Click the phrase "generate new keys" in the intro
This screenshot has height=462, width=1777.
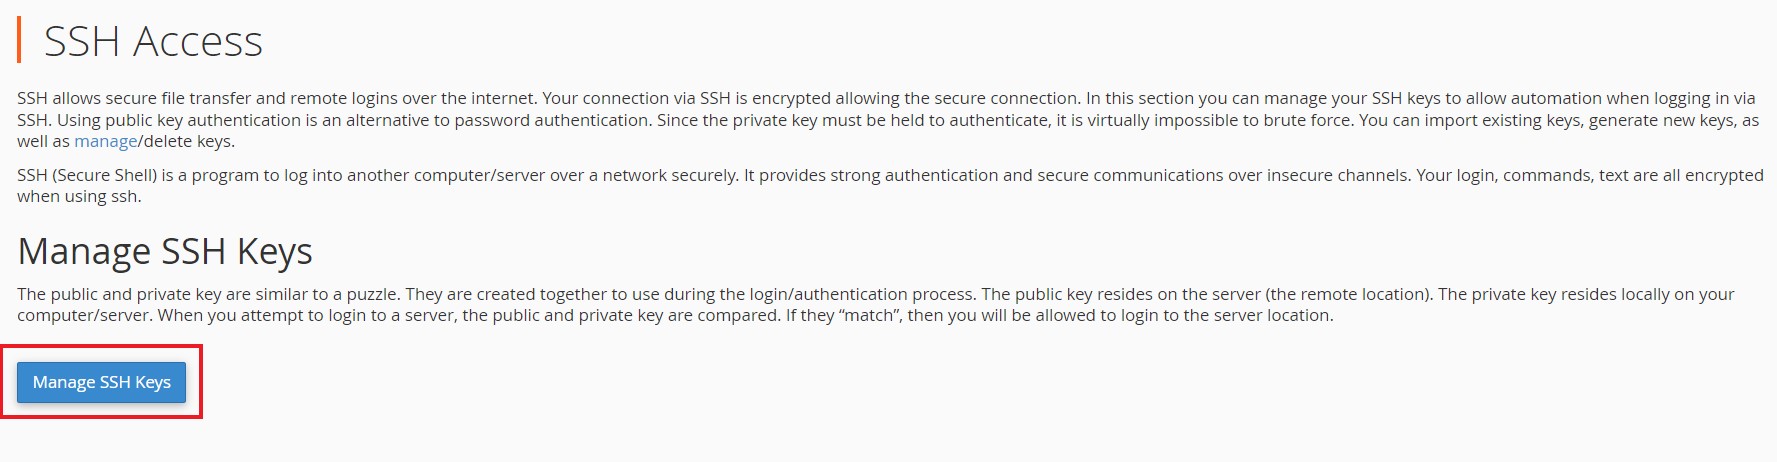[x=1663, y=120]
